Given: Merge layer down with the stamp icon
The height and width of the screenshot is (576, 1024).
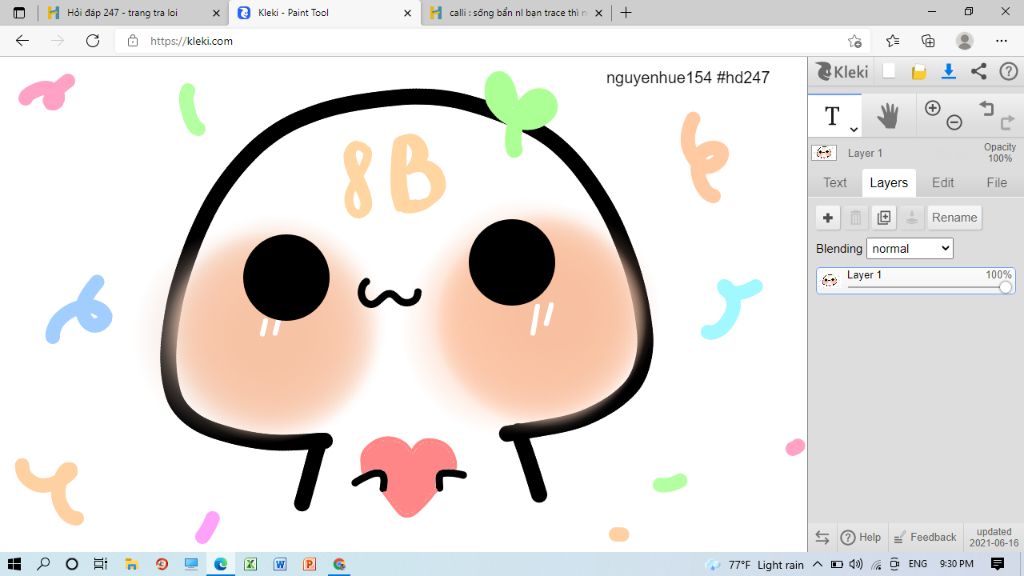Looking at the screenshot, I should coord(912,217).
